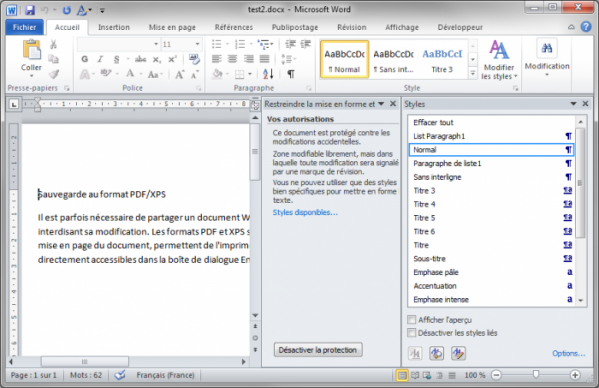599x388 pixels.
Task: Open the Word help question mark
Action: [586, 27]
